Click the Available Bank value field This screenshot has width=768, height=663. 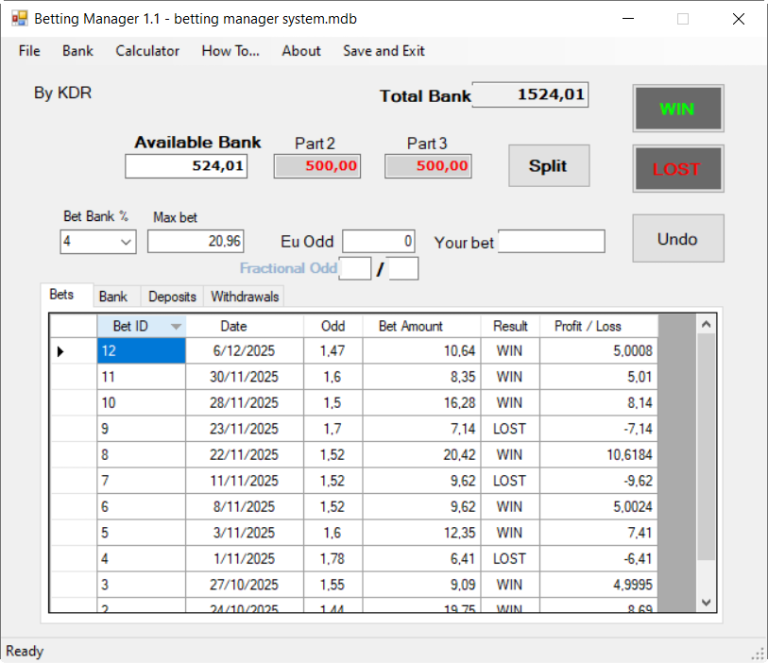click(x=186, y=167)
